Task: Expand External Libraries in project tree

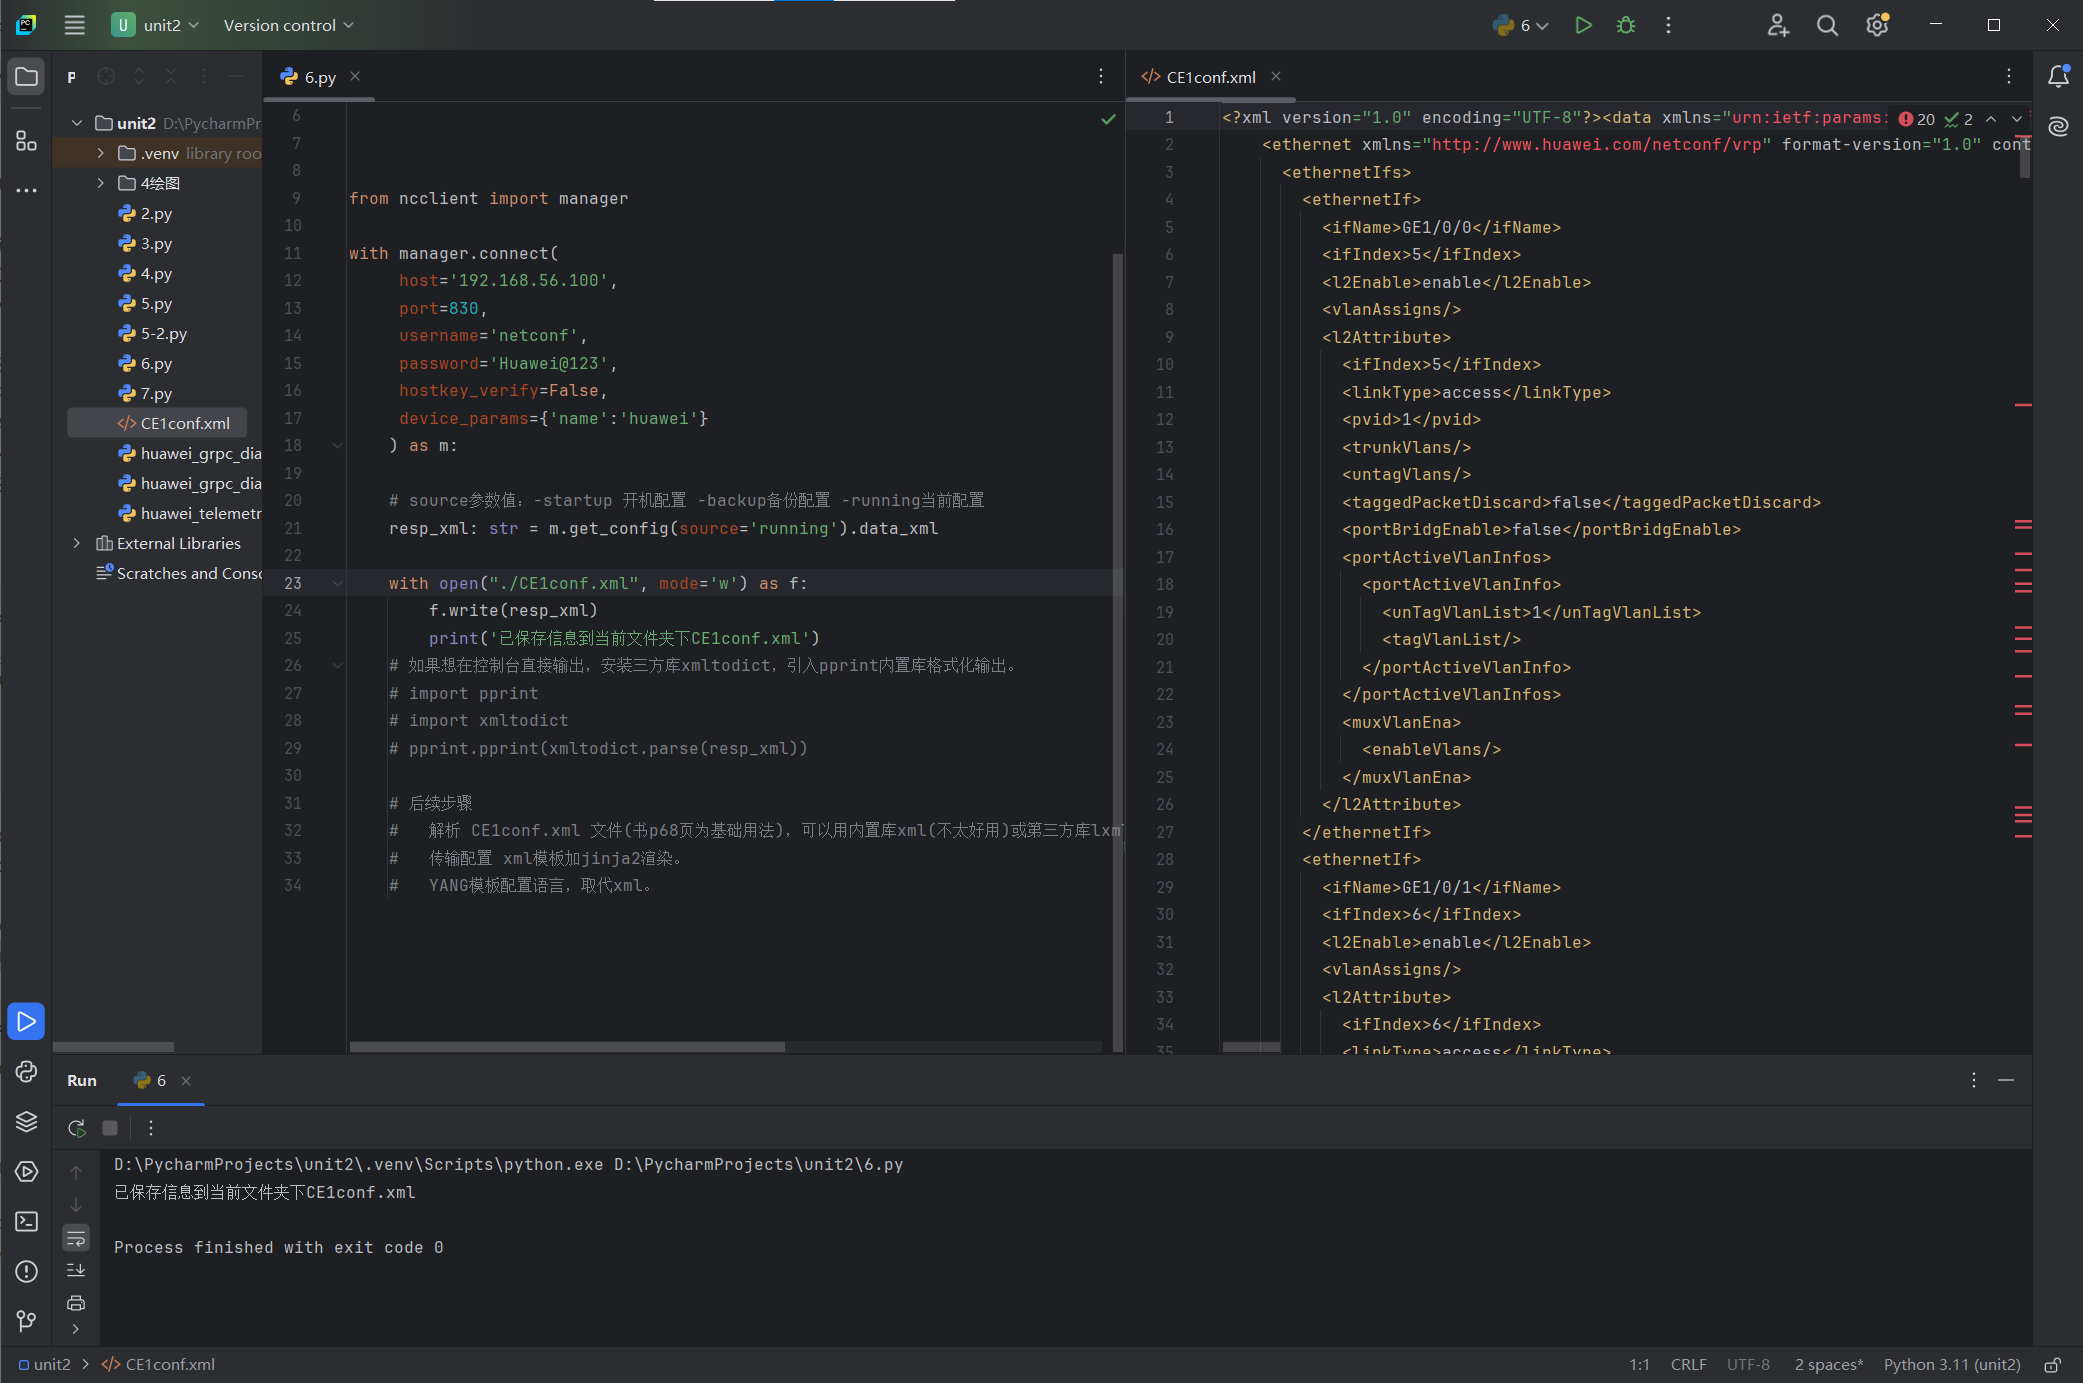Action: (x=77, y=543)
